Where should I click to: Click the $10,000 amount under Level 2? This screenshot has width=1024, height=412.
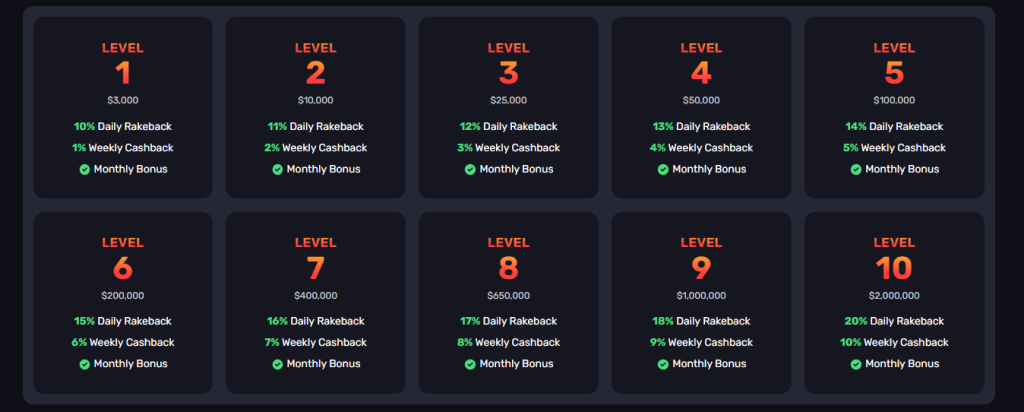315,101
